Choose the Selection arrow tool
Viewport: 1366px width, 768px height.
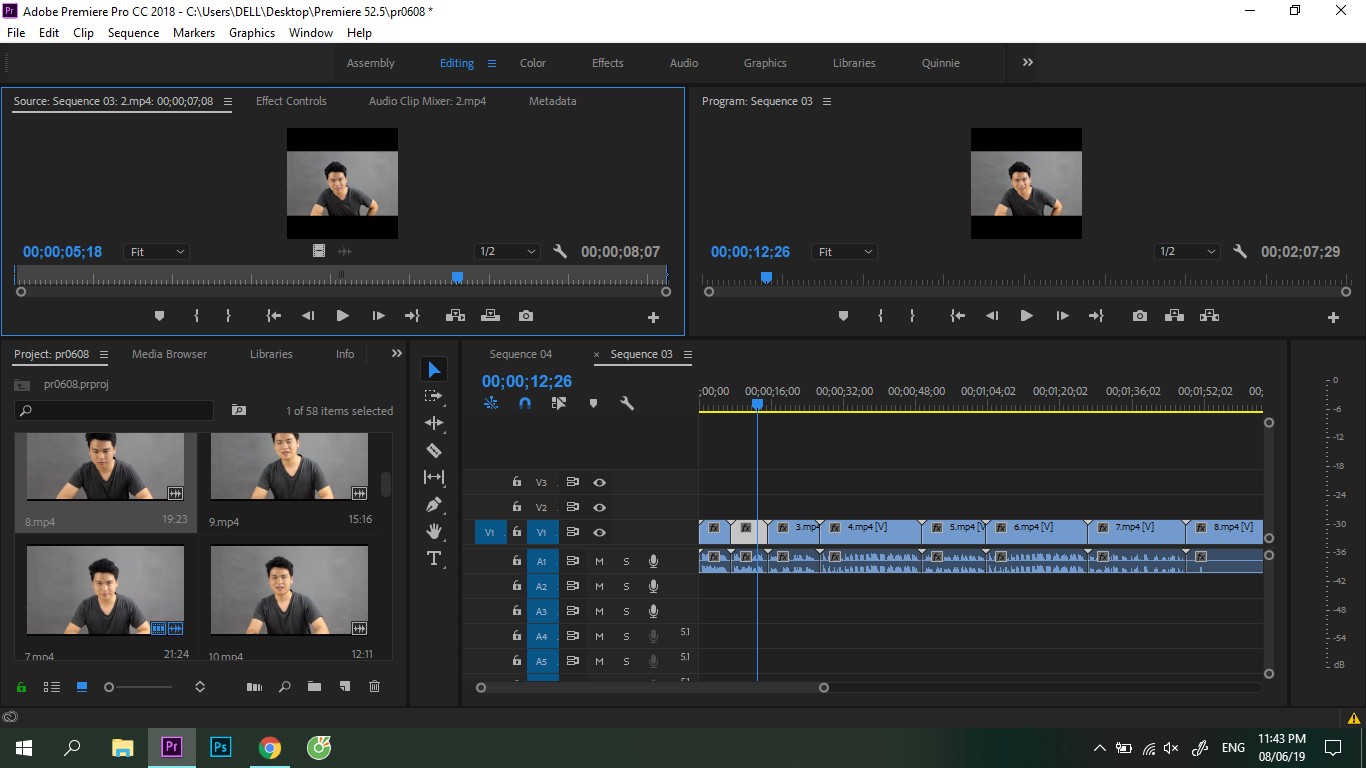(434, 370)
